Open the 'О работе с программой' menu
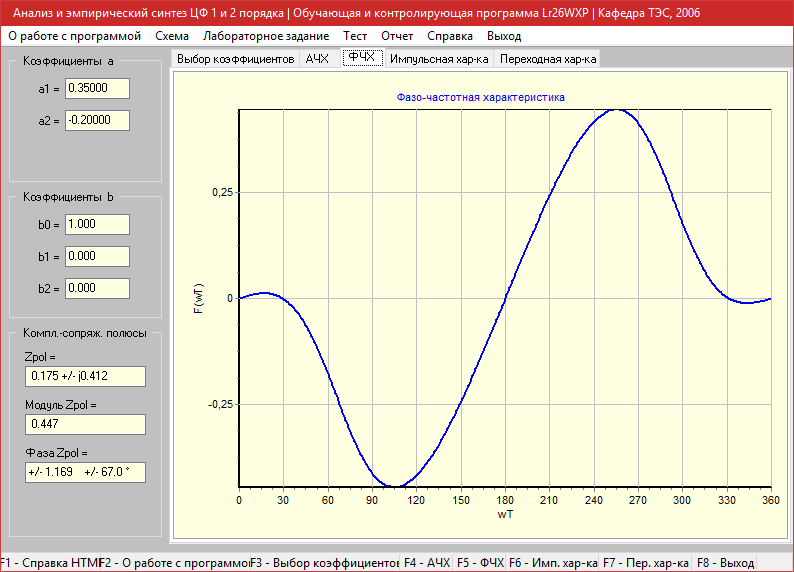794x572 pixels. (x=74, y=36)
